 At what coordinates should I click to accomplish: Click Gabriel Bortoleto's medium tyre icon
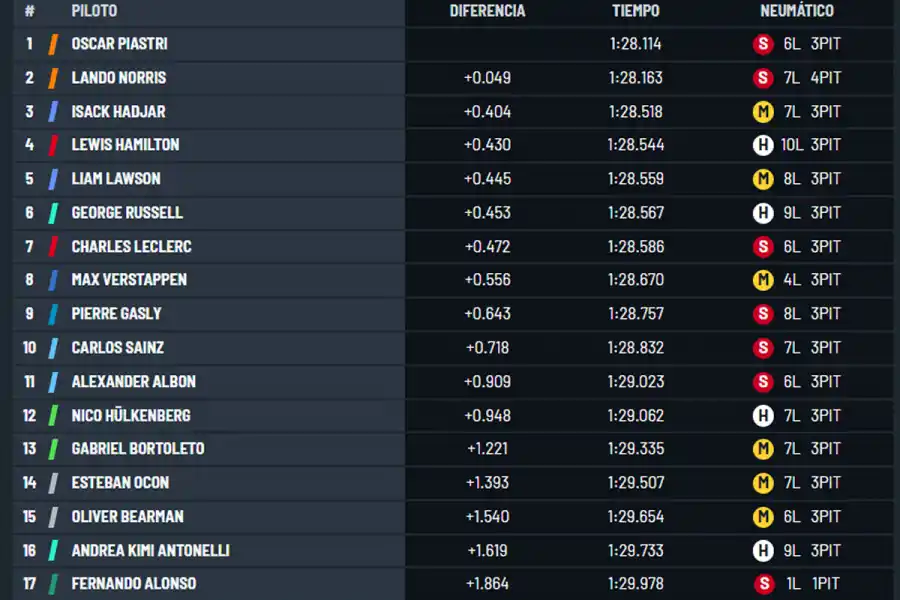763,449
